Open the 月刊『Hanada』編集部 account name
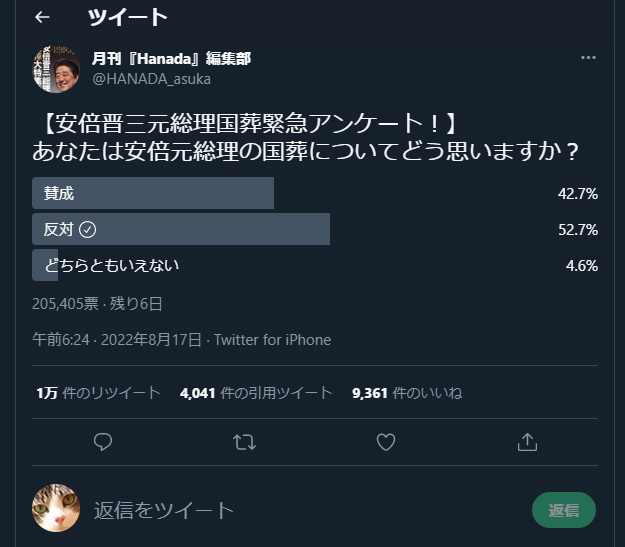The width and height of the screenshot is (625, 547). [171, 58]
